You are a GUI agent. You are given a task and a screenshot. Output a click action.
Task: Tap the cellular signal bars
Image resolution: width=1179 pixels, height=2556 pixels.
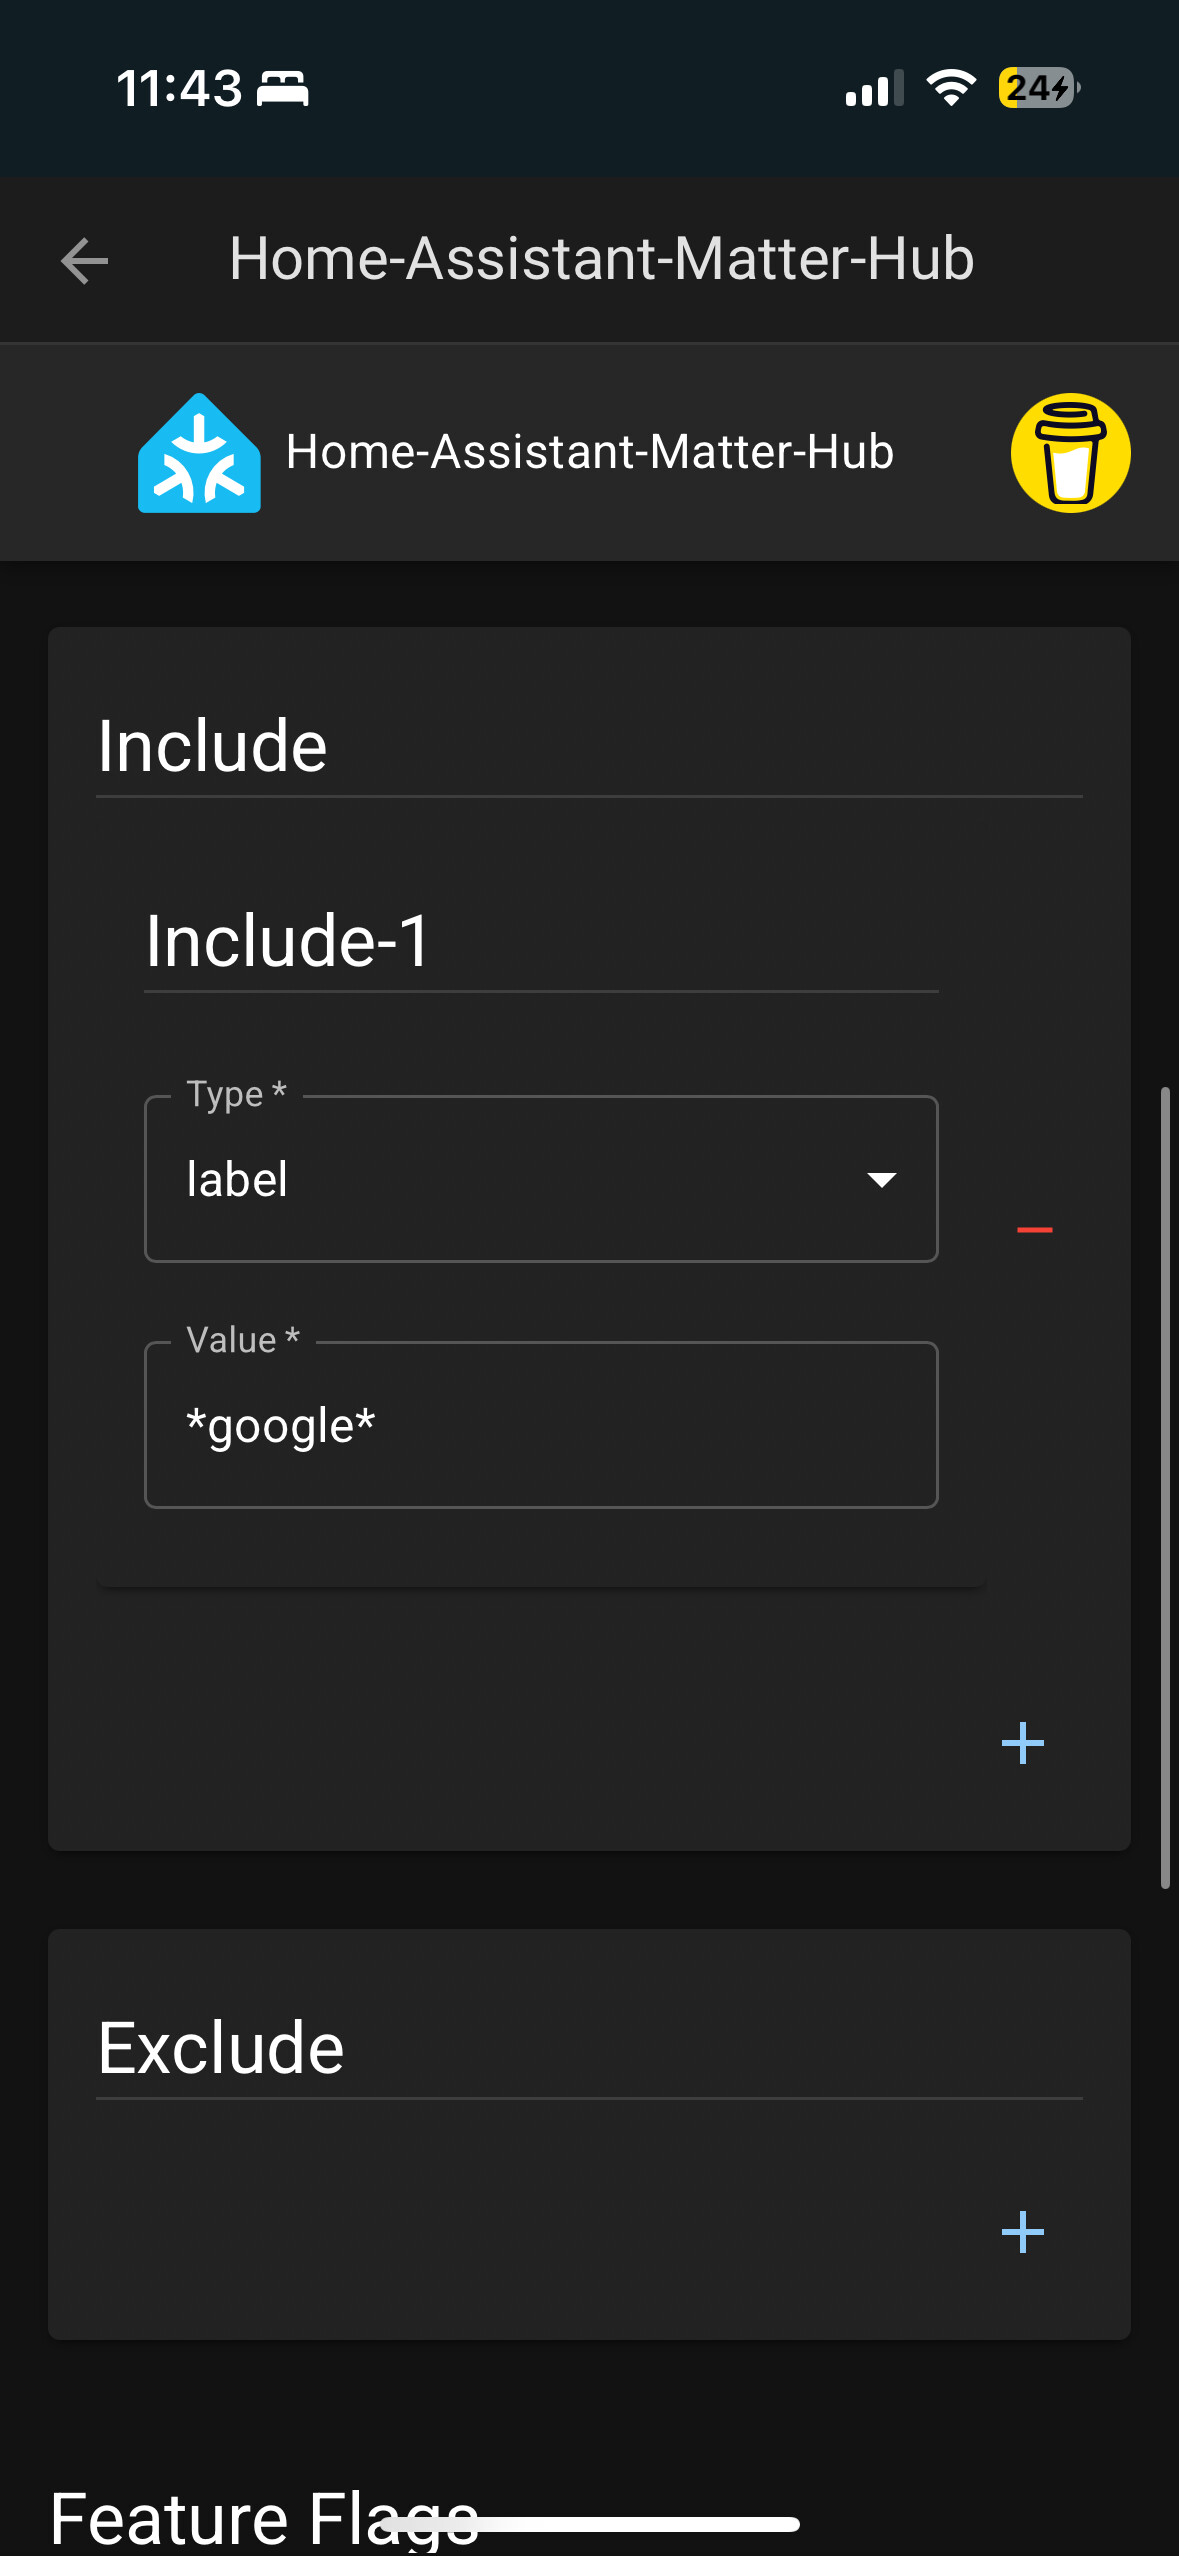[874, 88]
